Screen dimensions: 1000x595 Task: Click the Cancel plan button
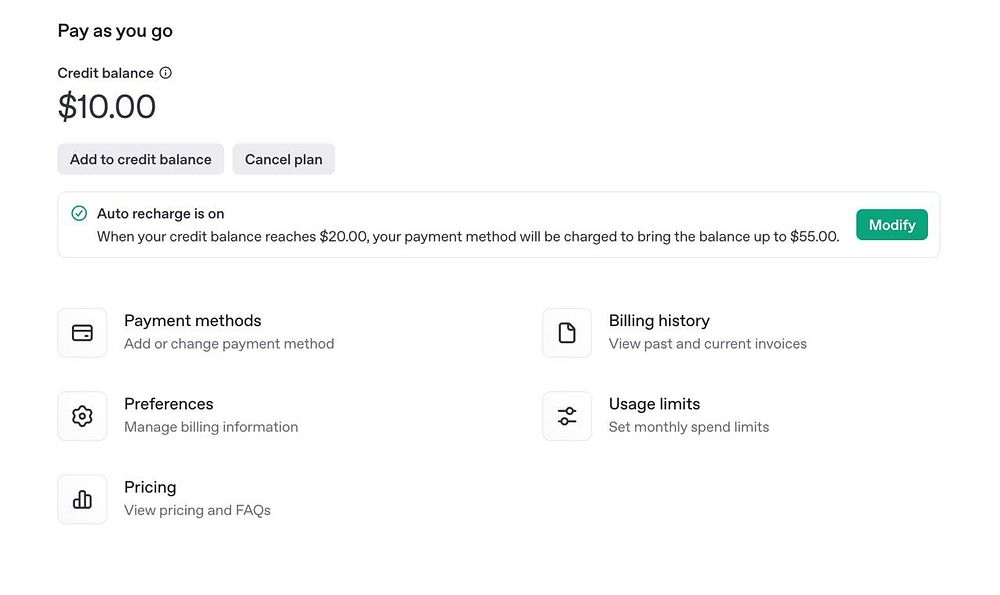[284, 159]
